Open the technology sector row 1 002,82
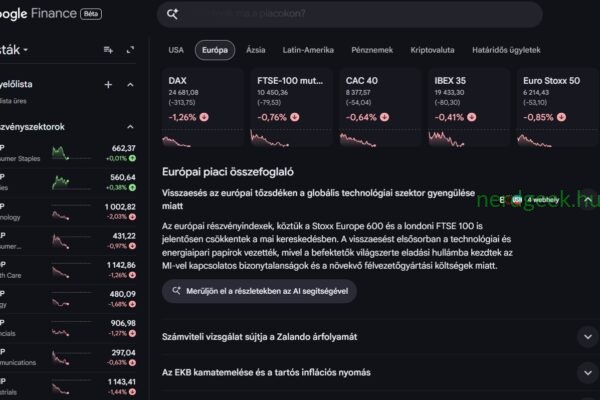 click(68, 211)
